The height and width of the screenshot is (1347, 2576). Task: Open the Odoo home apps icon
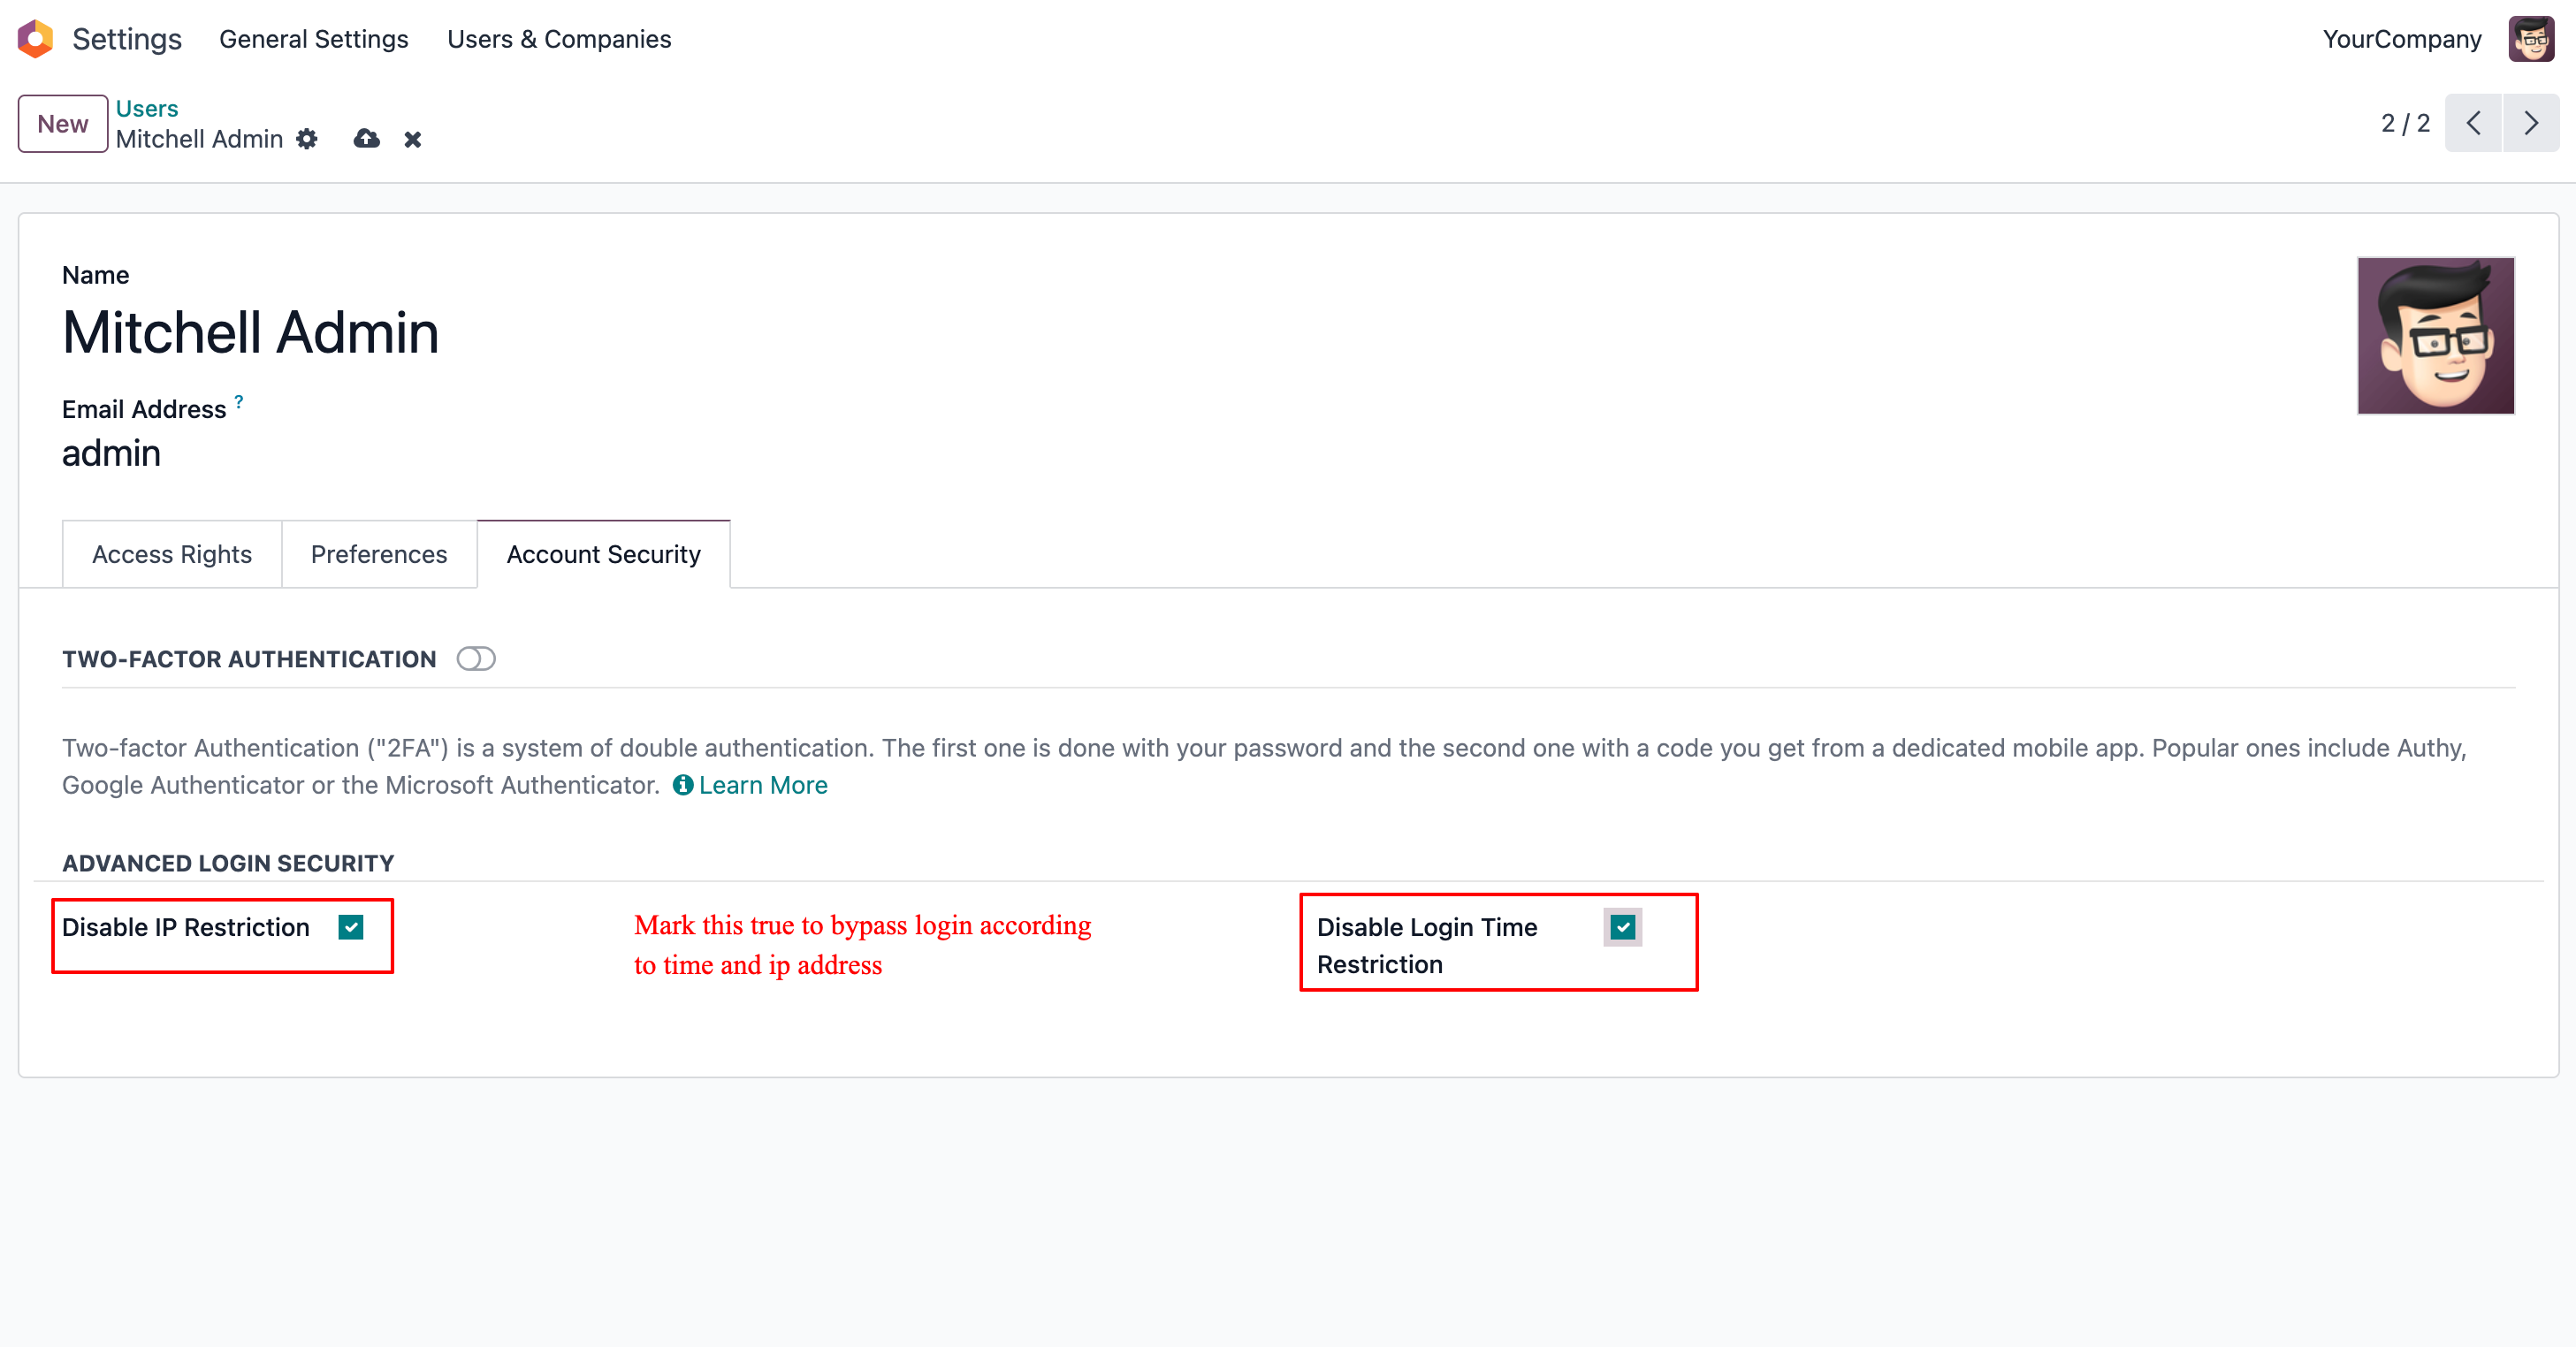(35, 39)
